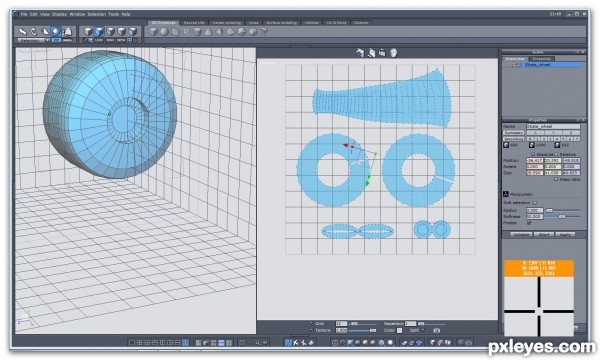This screenshot has width=600, height=360.
Task: Activate the highlighted universal manipulator tool
Action: click(56, 31)
